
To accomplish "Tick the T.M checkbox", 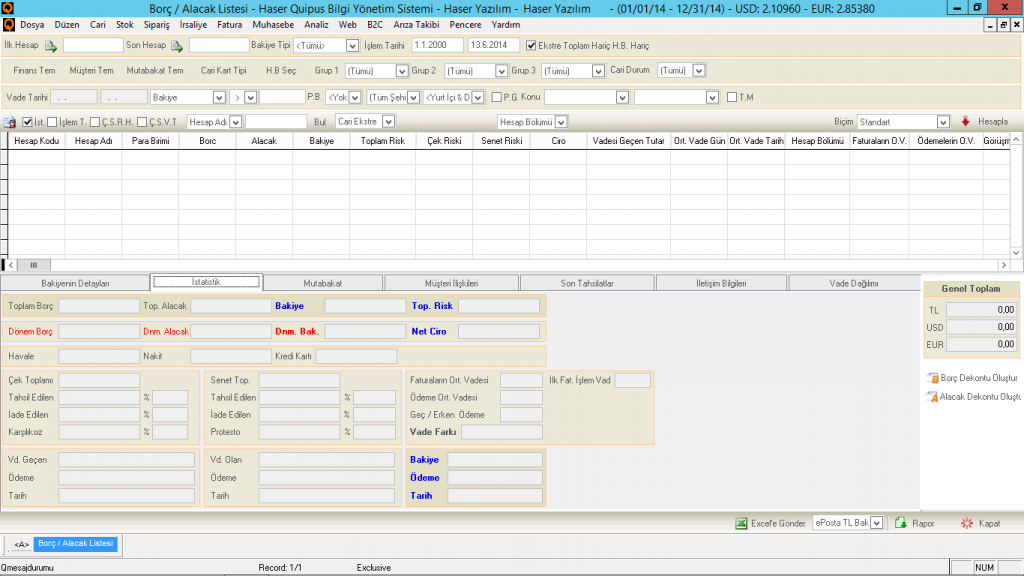I will click(732, 97).
